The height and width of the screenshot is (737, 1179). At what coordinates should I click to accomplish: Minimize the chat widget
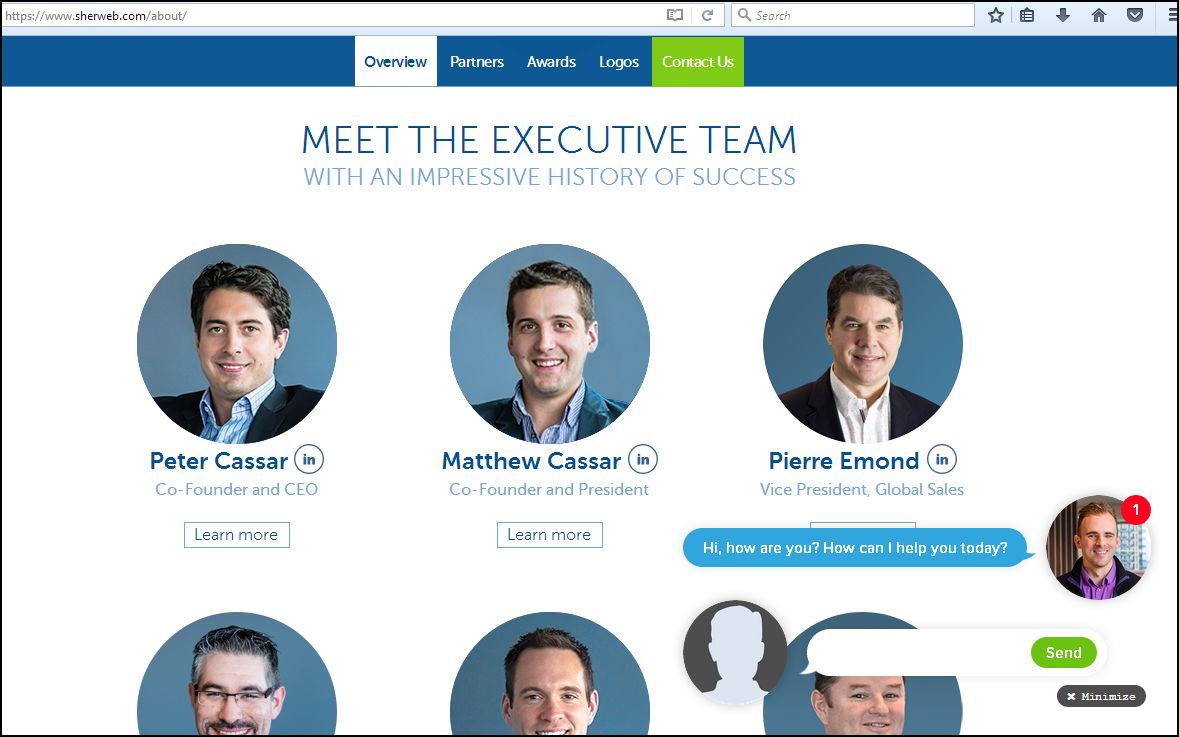click(1101, 696)
